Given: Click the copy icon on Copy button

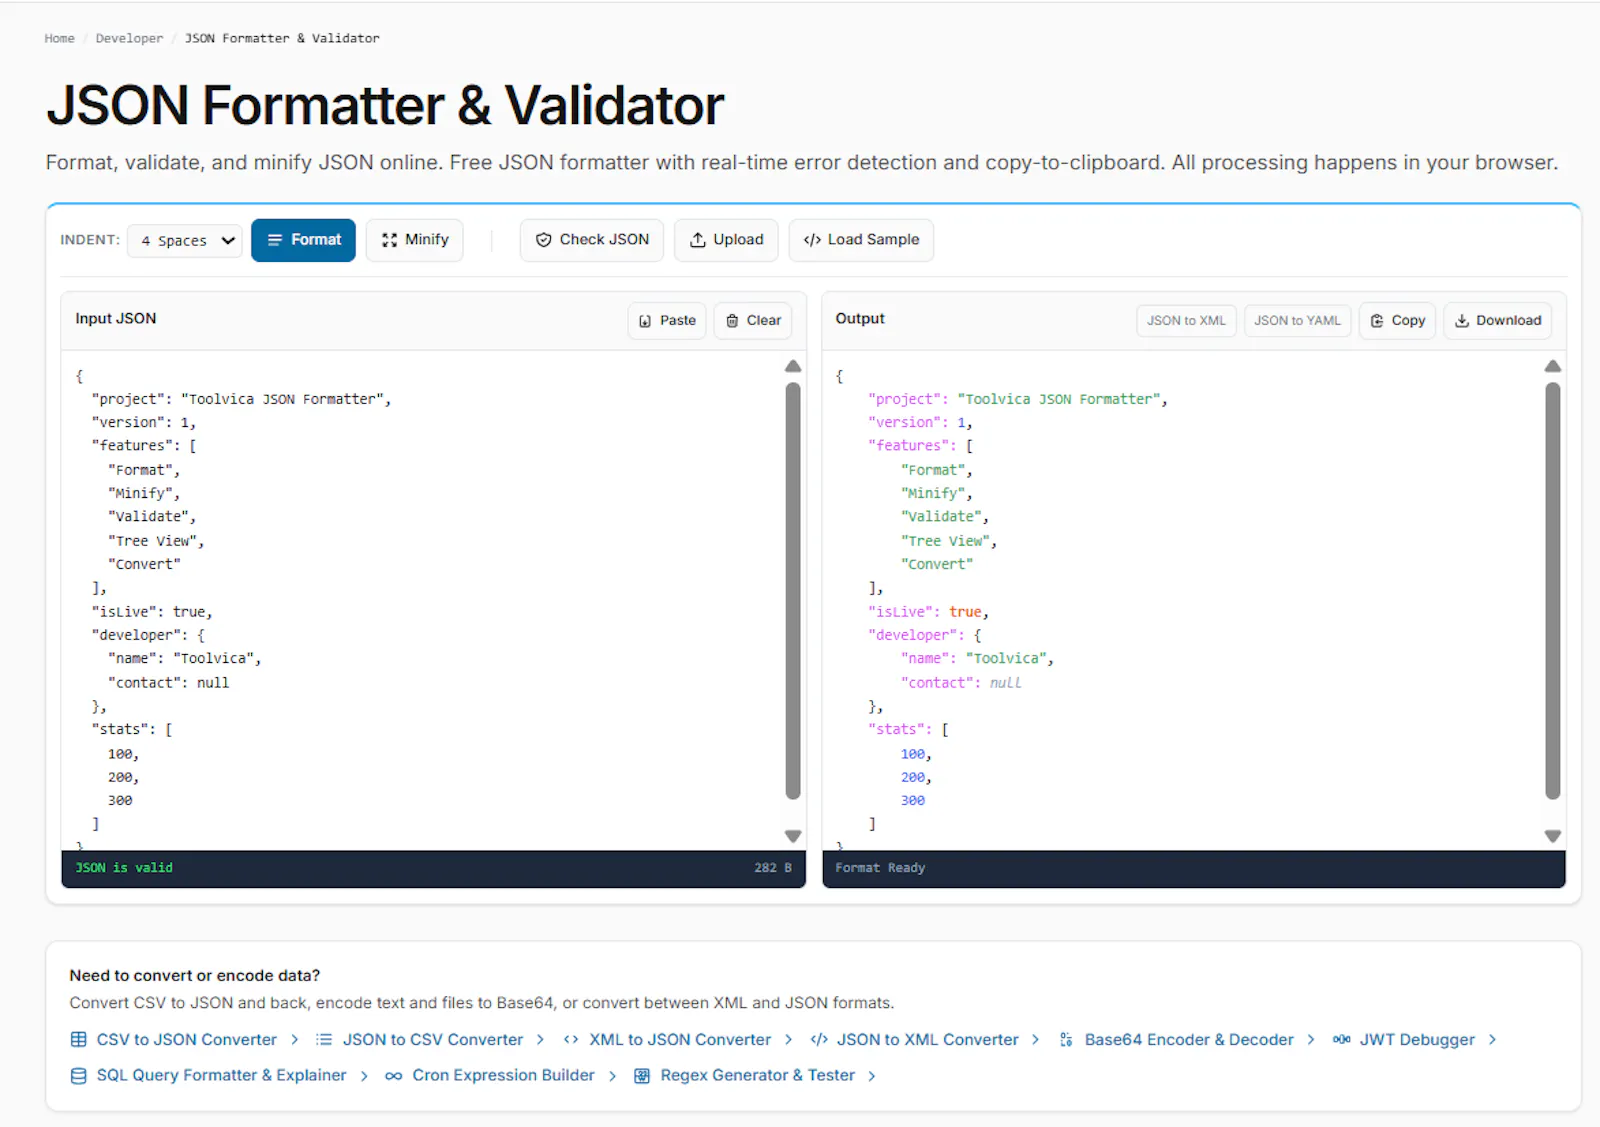Looking at the screenshot, I should coord(1377,321).
